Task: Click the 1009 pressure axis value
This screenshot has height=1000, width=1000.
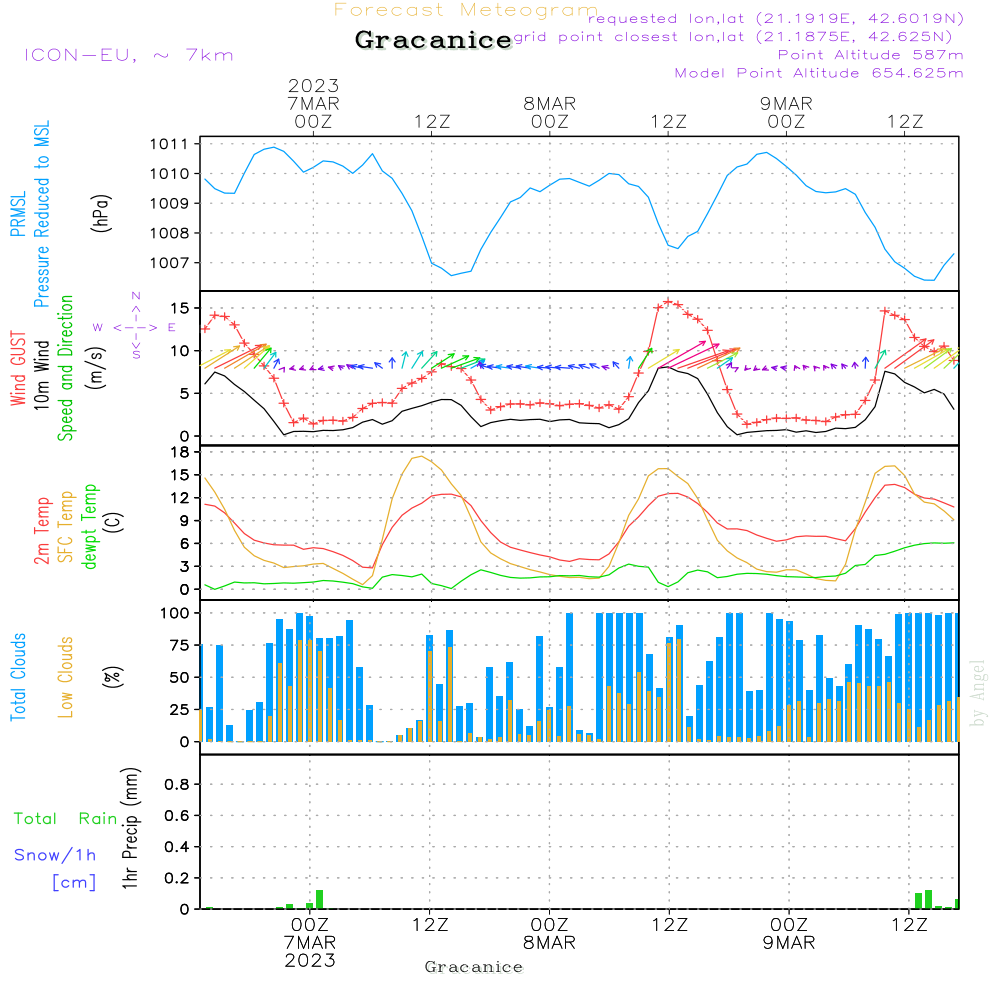Action: [x=169, y=203]
